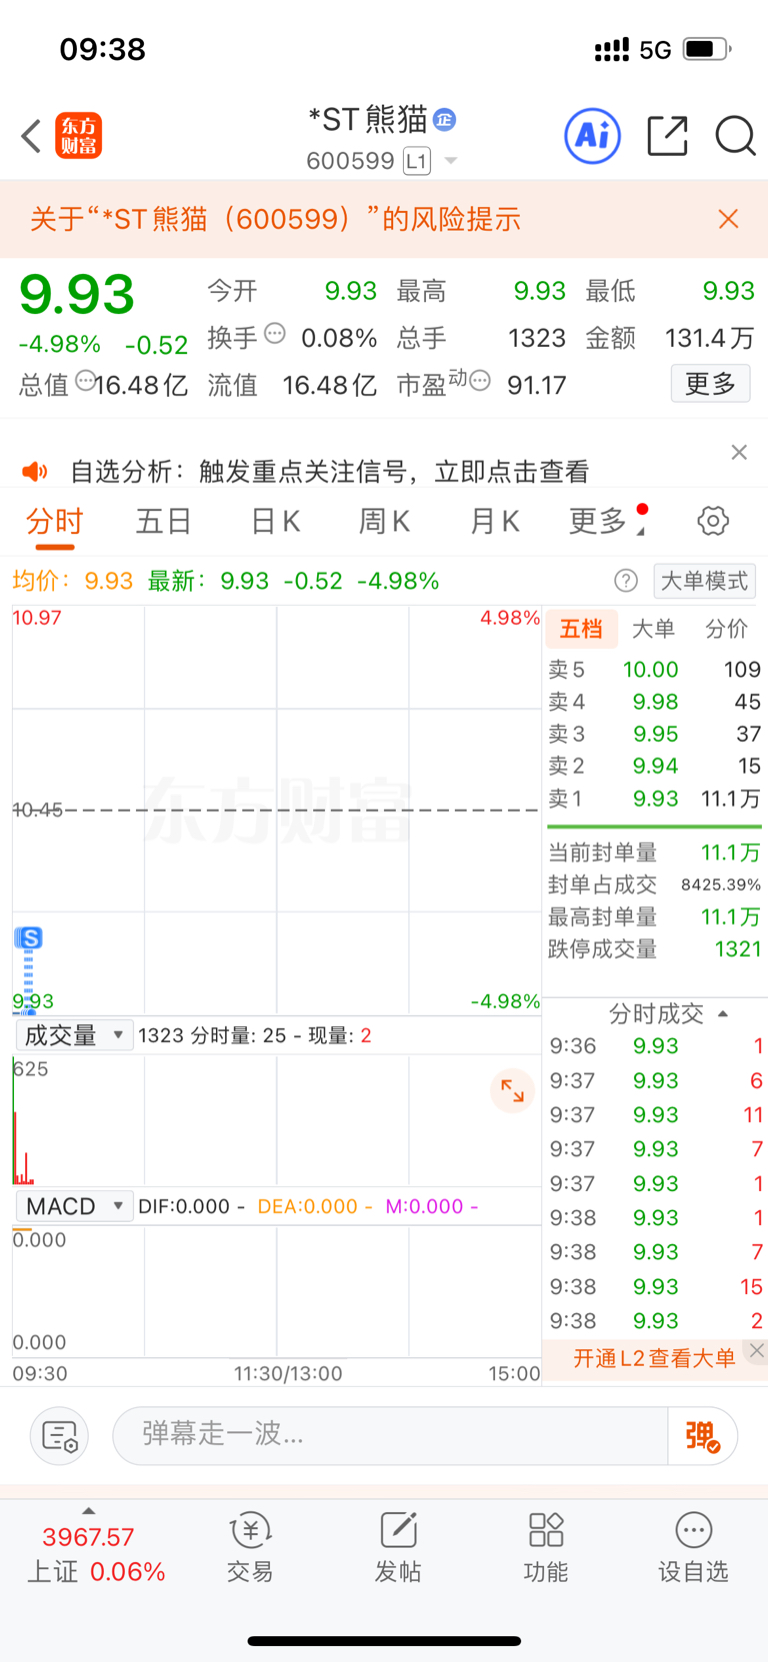Screen dimensions: 768x1663
Task: Expand the 更多 chart periods dropdown
Action: pos(606,521)
